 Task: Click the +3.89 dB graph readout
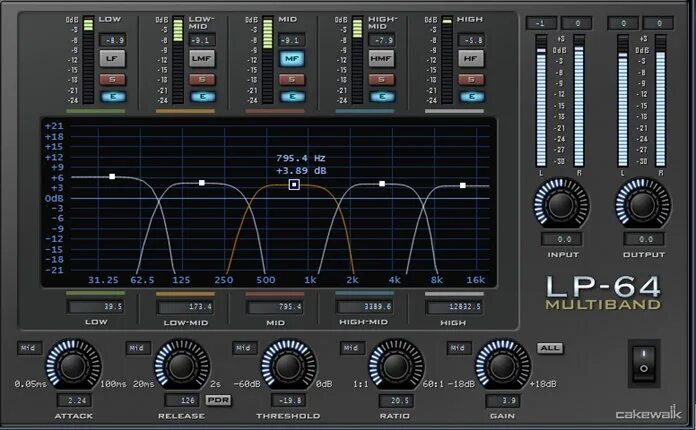coord(301,171)
